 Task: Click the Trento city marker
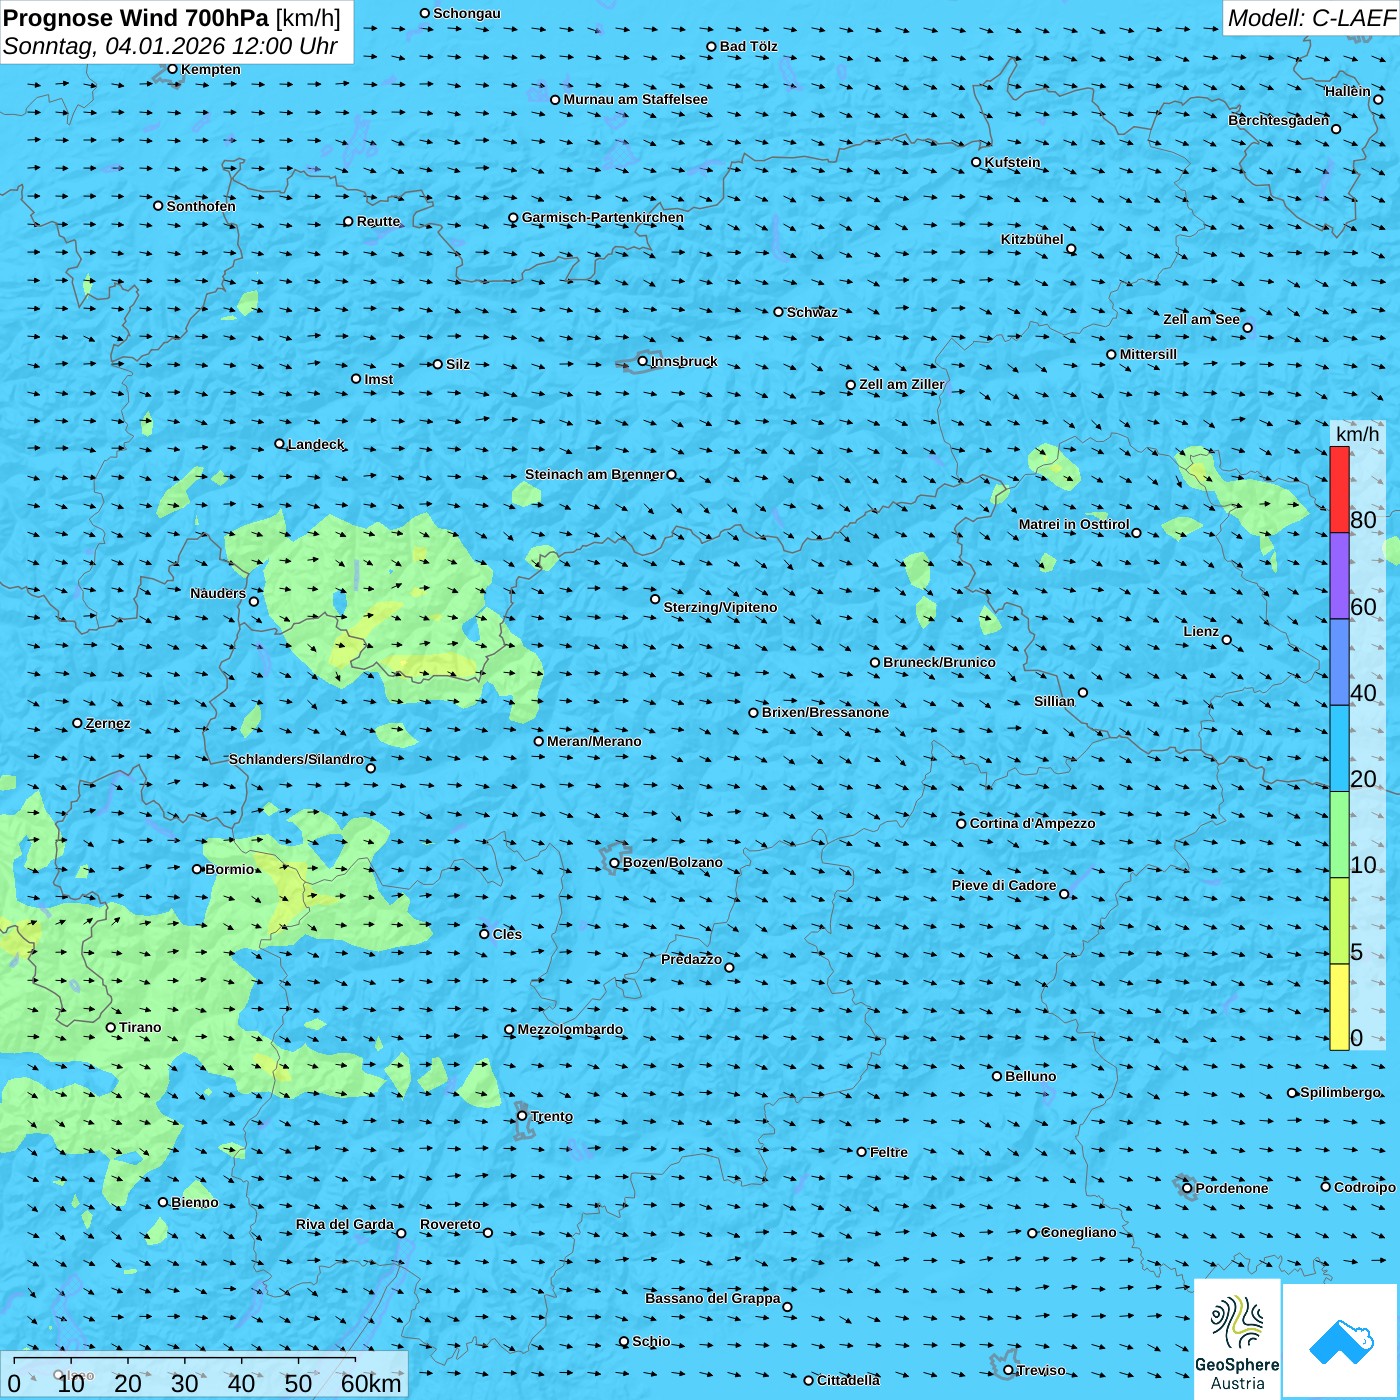pyautogui.click(x=522, y=1116)
